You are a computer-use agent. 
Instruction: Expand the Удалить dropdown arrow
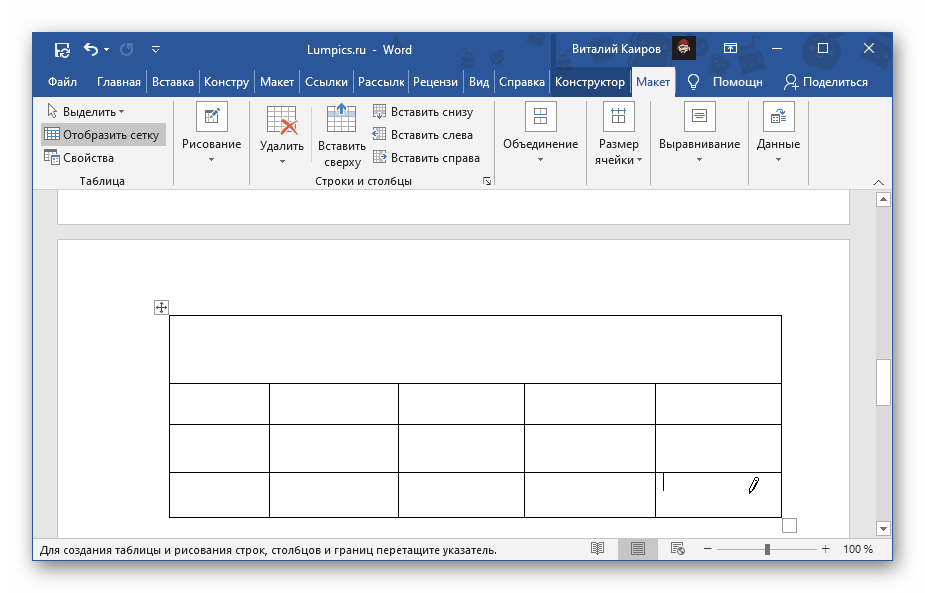coord(282,161)
